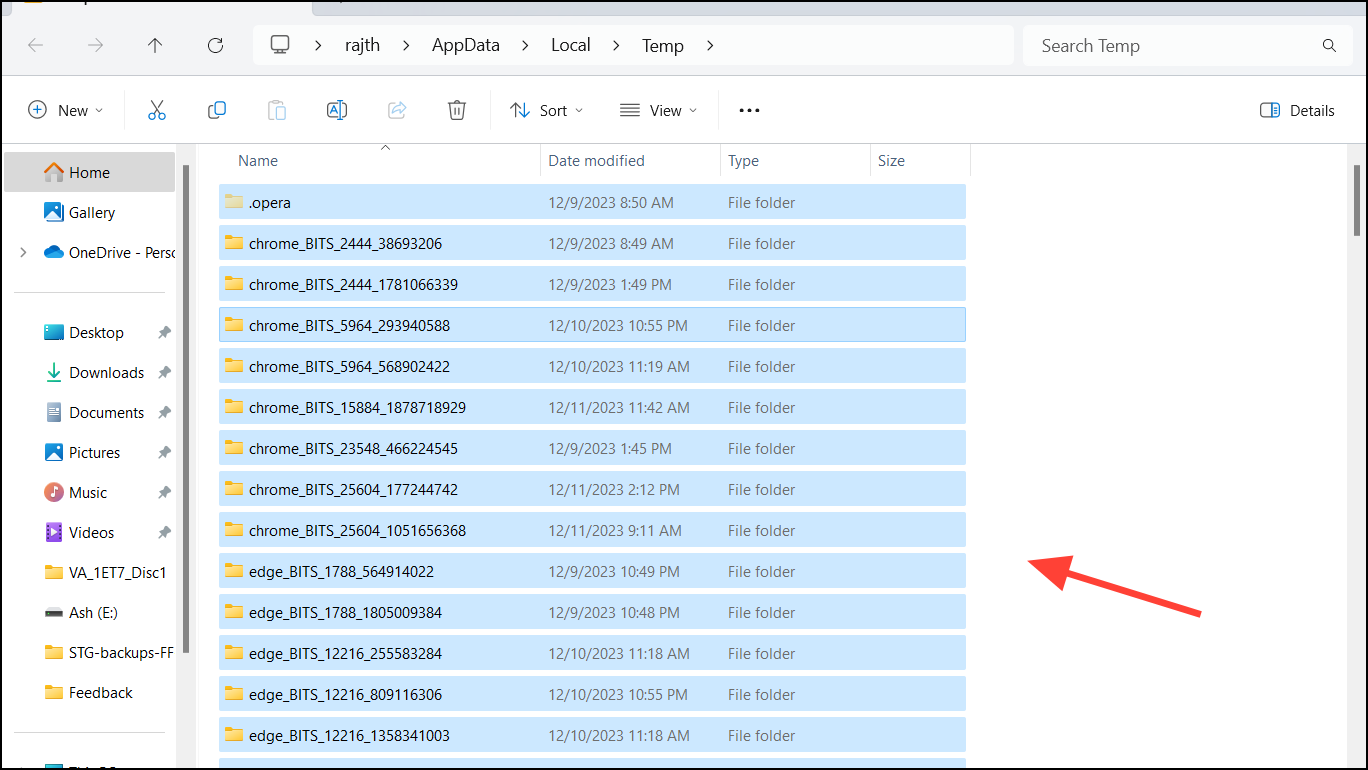Click the Copy icon in toolbar

217,110
